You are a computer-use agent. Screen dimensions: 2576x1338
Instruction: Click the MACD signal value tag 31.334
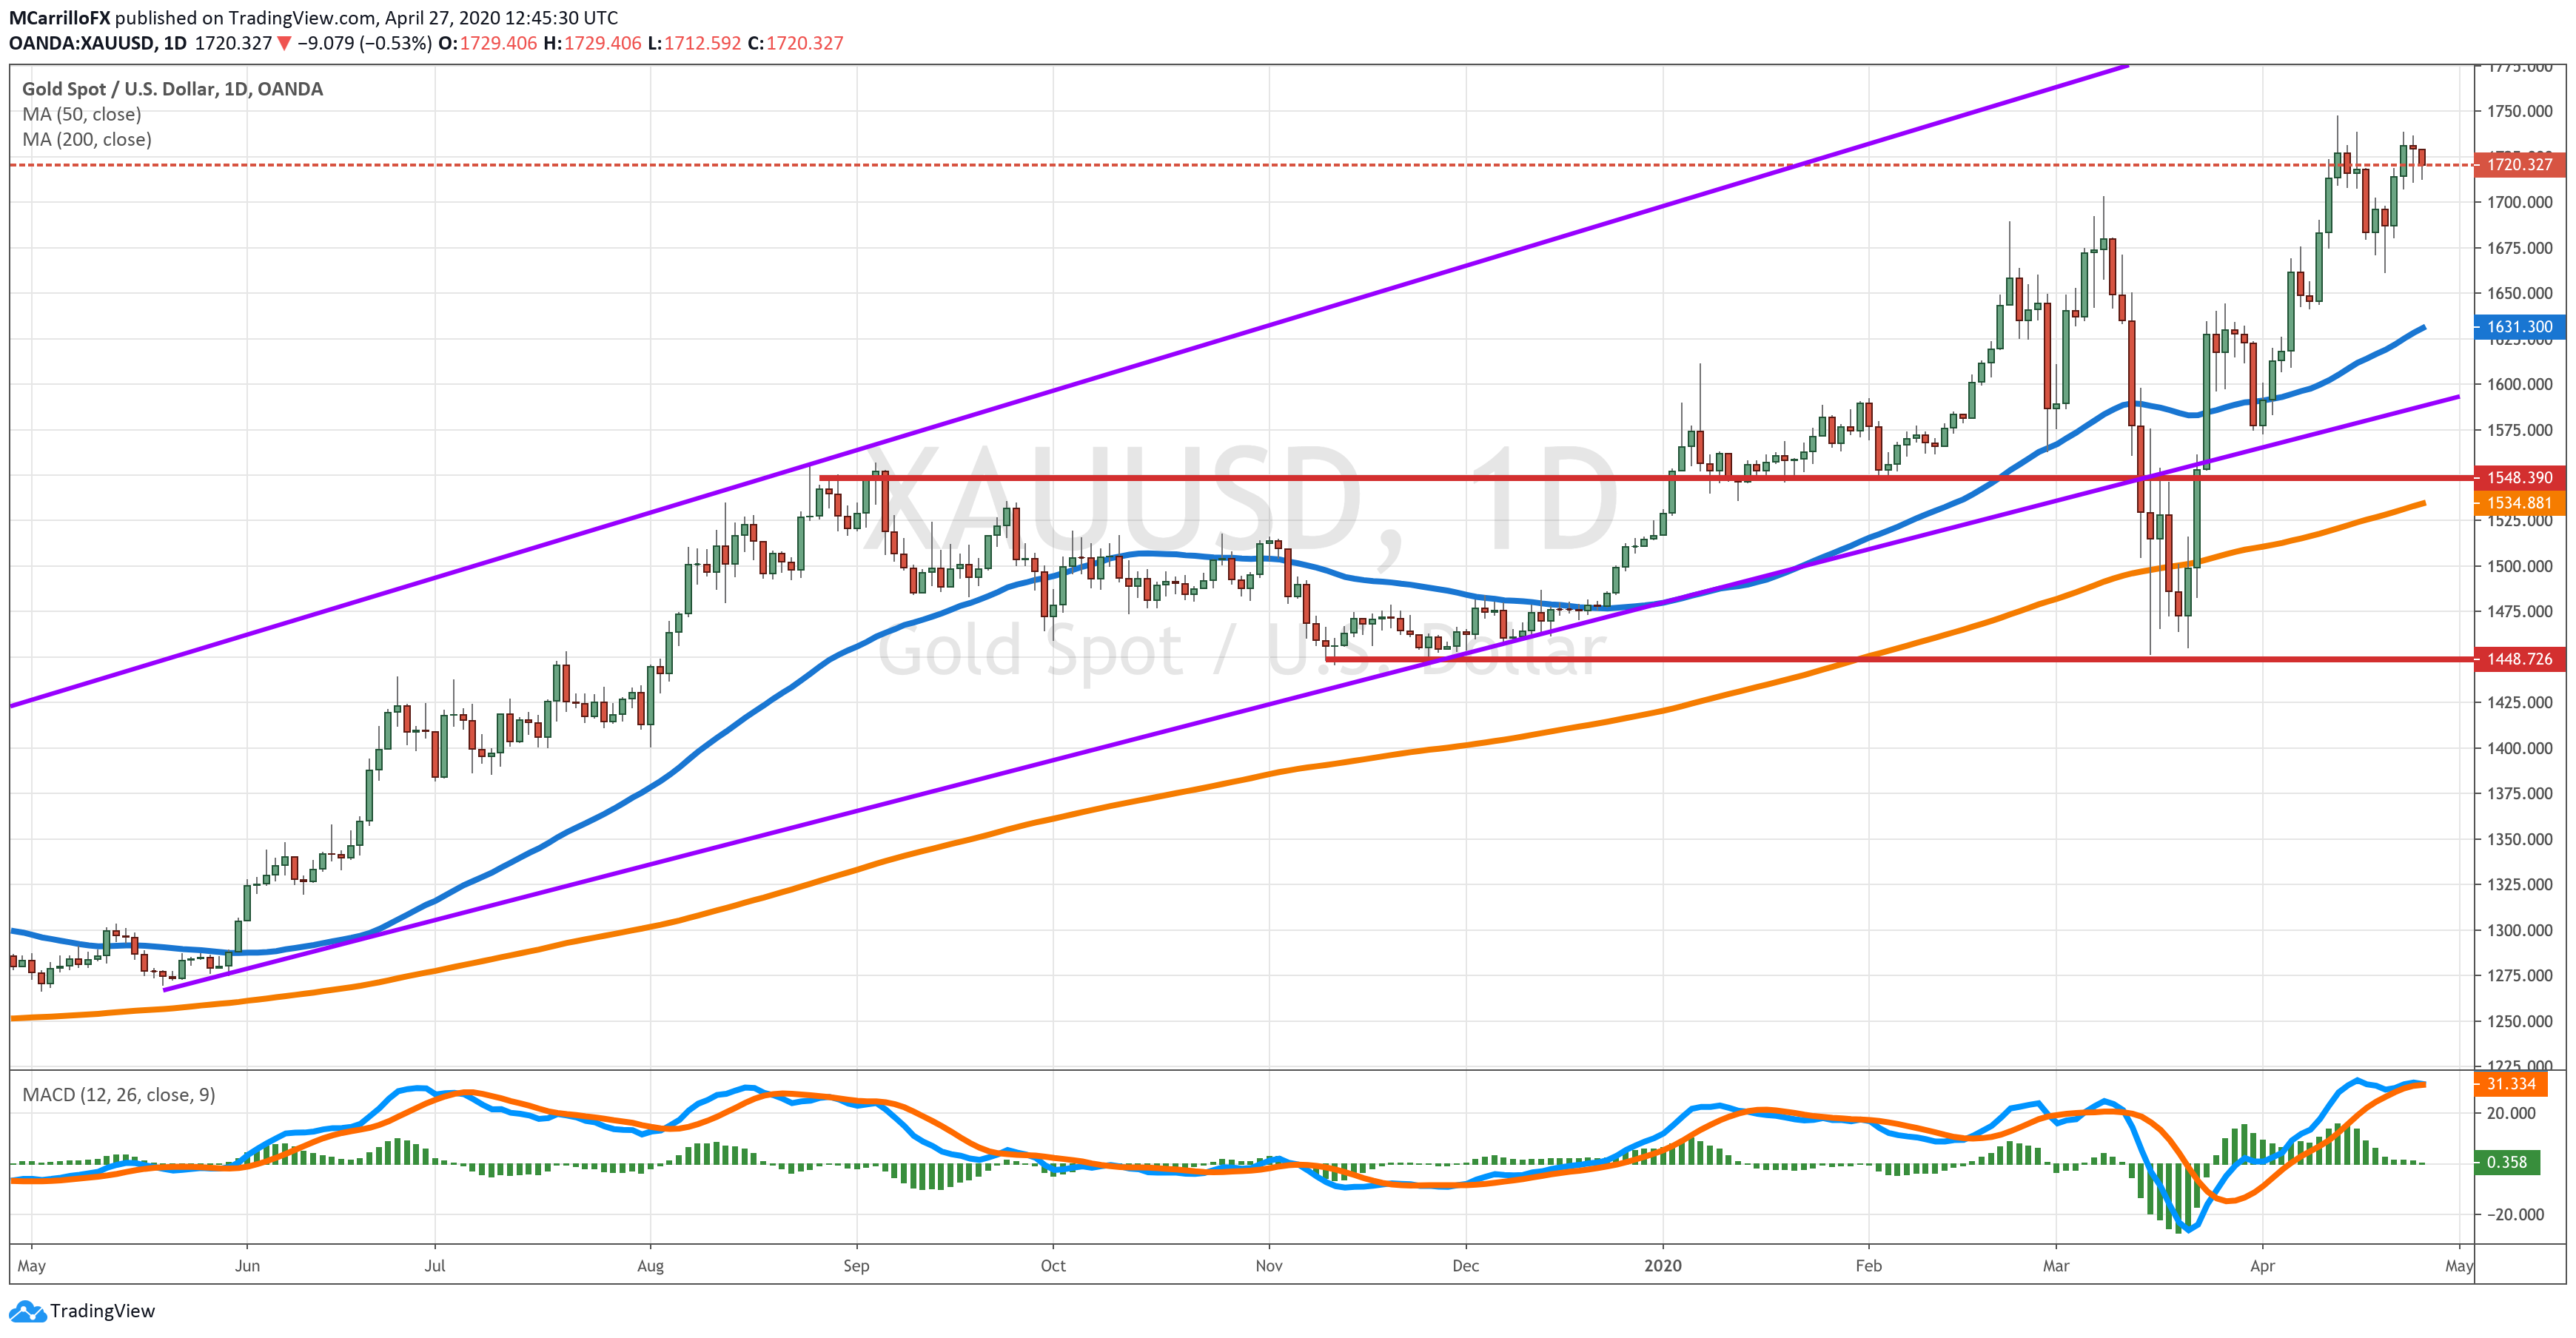click(2510, 1084)
